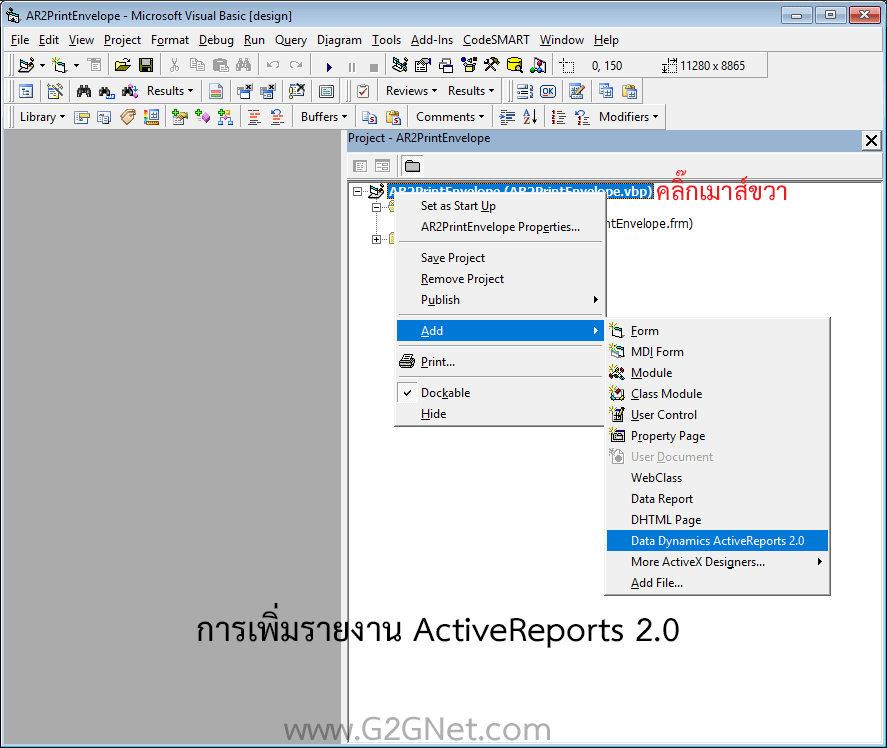Open AR2PrintEnvelope Properties from context menu

click(501, 227)
